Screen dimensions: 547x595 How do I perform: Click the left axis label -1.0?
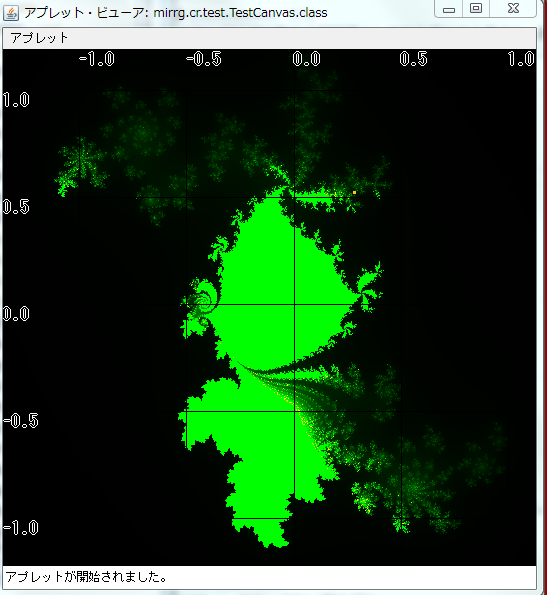tap(21, 528)
